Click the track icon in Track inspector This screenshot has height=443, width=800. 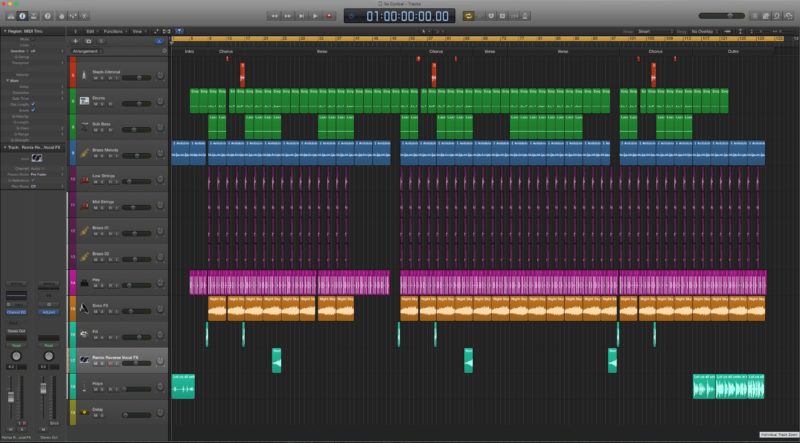[37, 158]
